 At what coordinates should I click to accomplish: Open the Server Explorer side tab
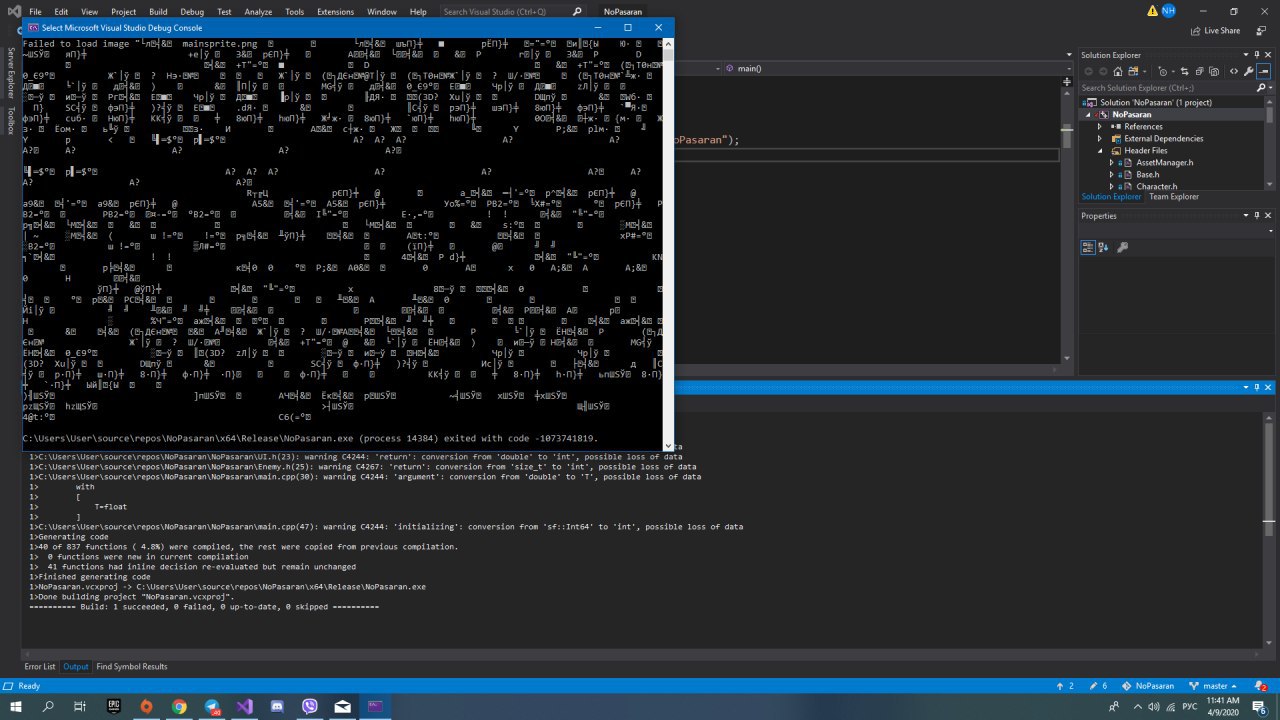click(11, 72)
